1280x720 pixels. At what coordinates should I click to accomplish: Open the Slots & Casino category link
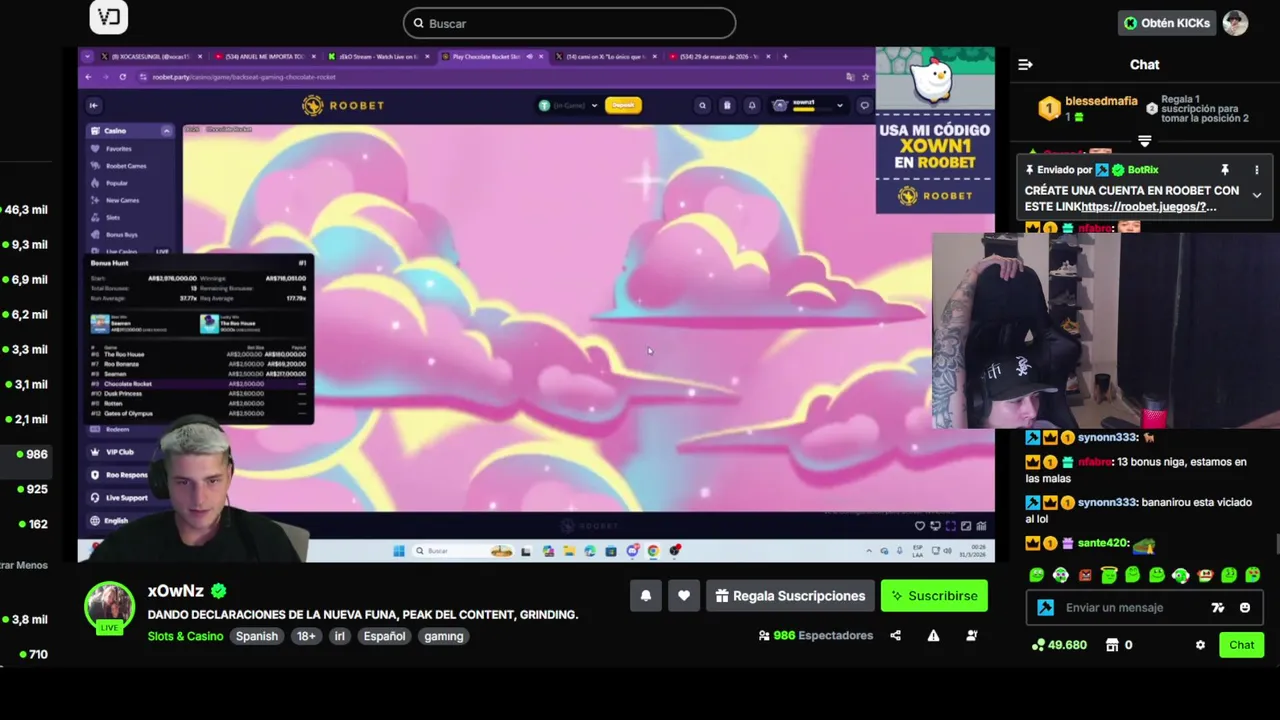point(186,636)
